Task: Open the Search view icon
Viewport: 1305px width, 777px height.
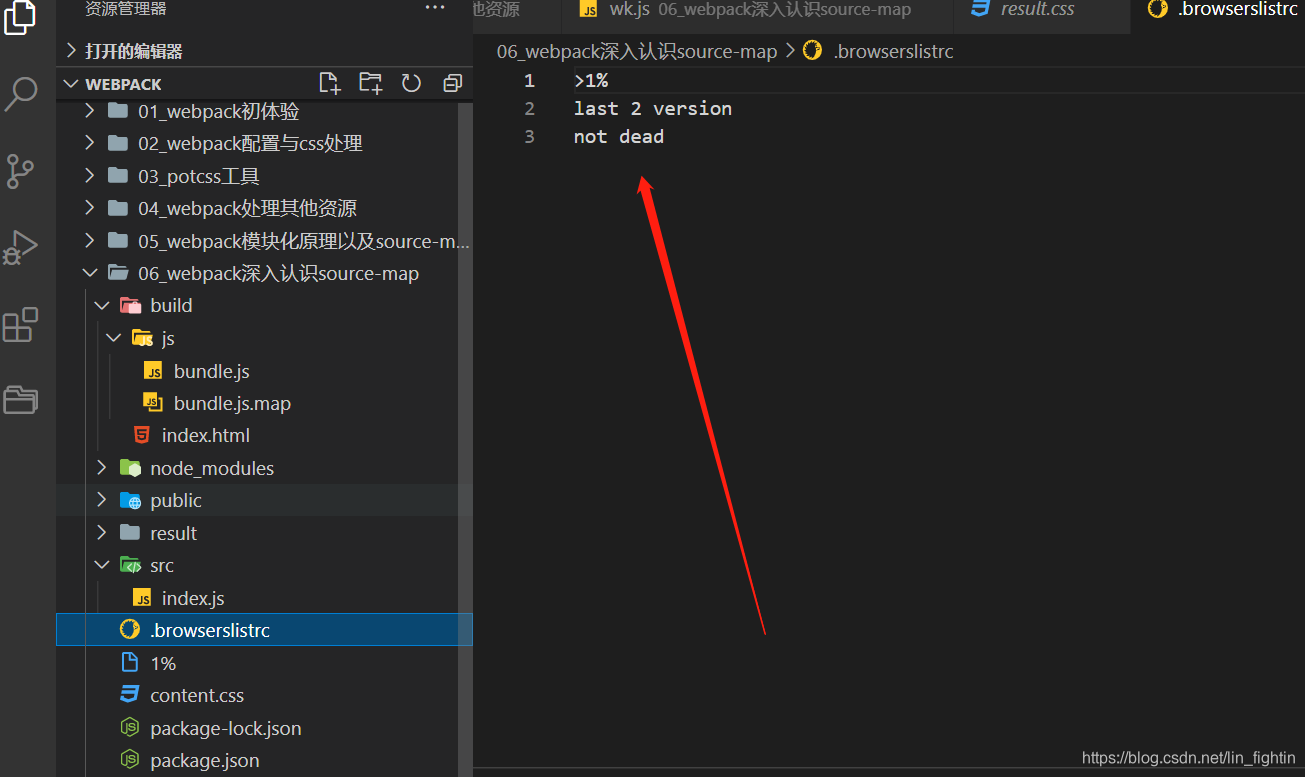Action: click(21, 93)
